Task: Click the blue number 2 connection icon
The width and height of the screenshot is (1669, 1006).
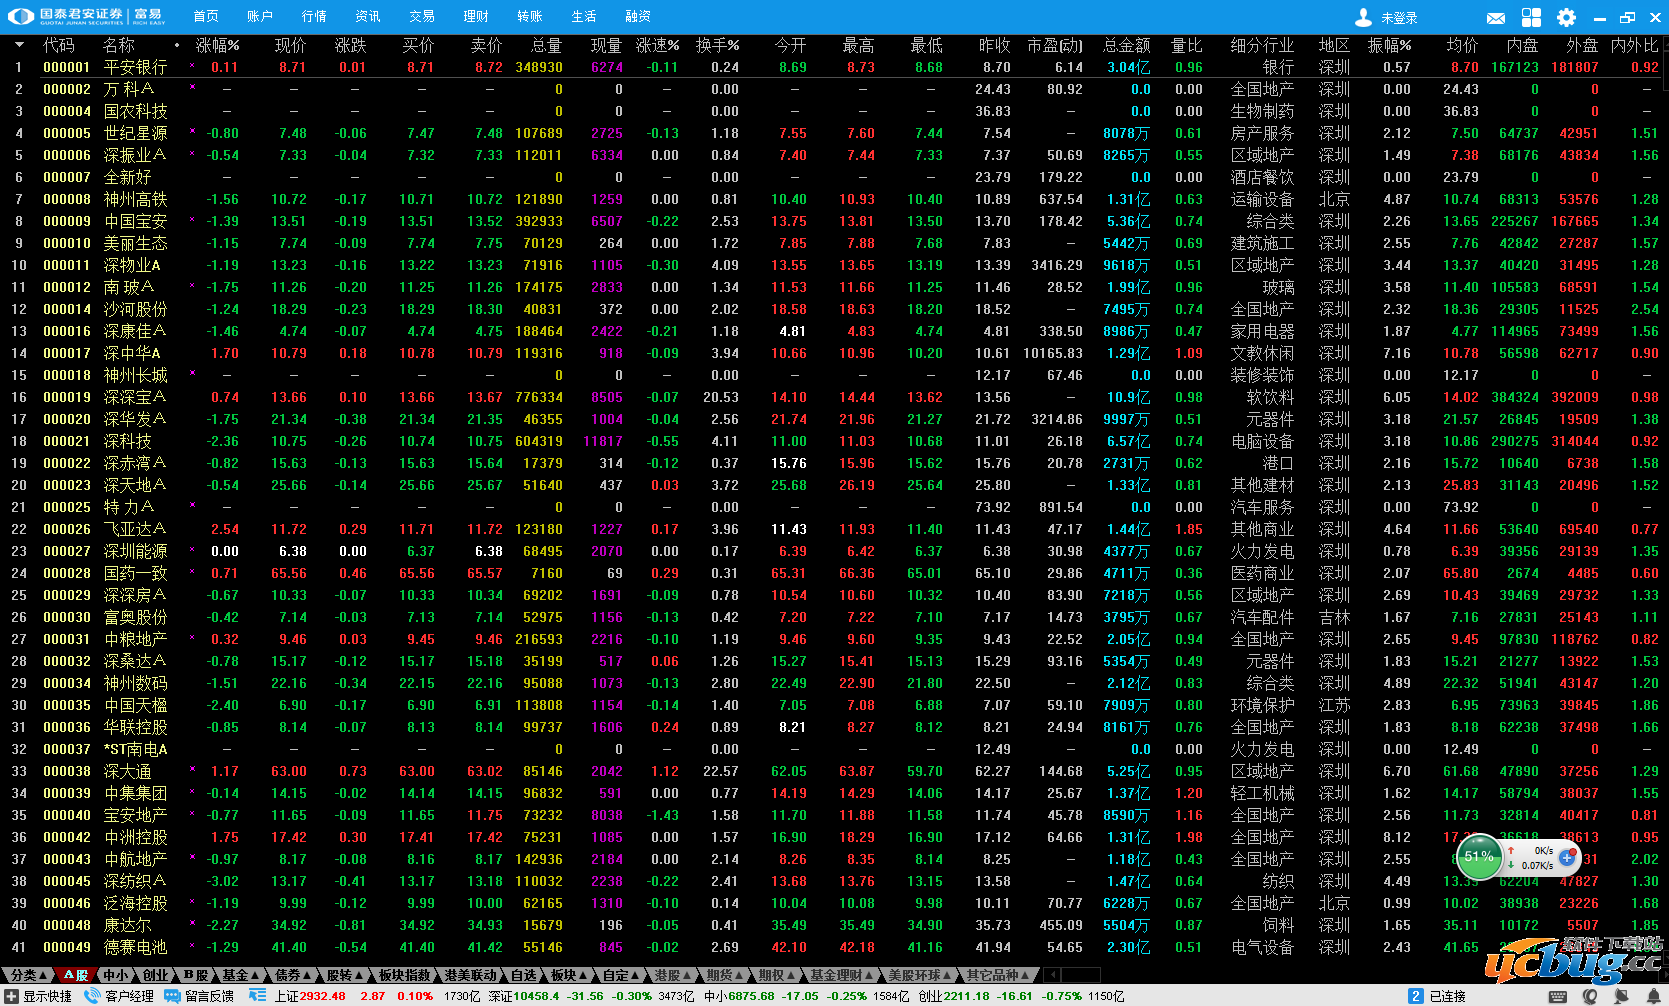Action: (x=1415, y=996)
